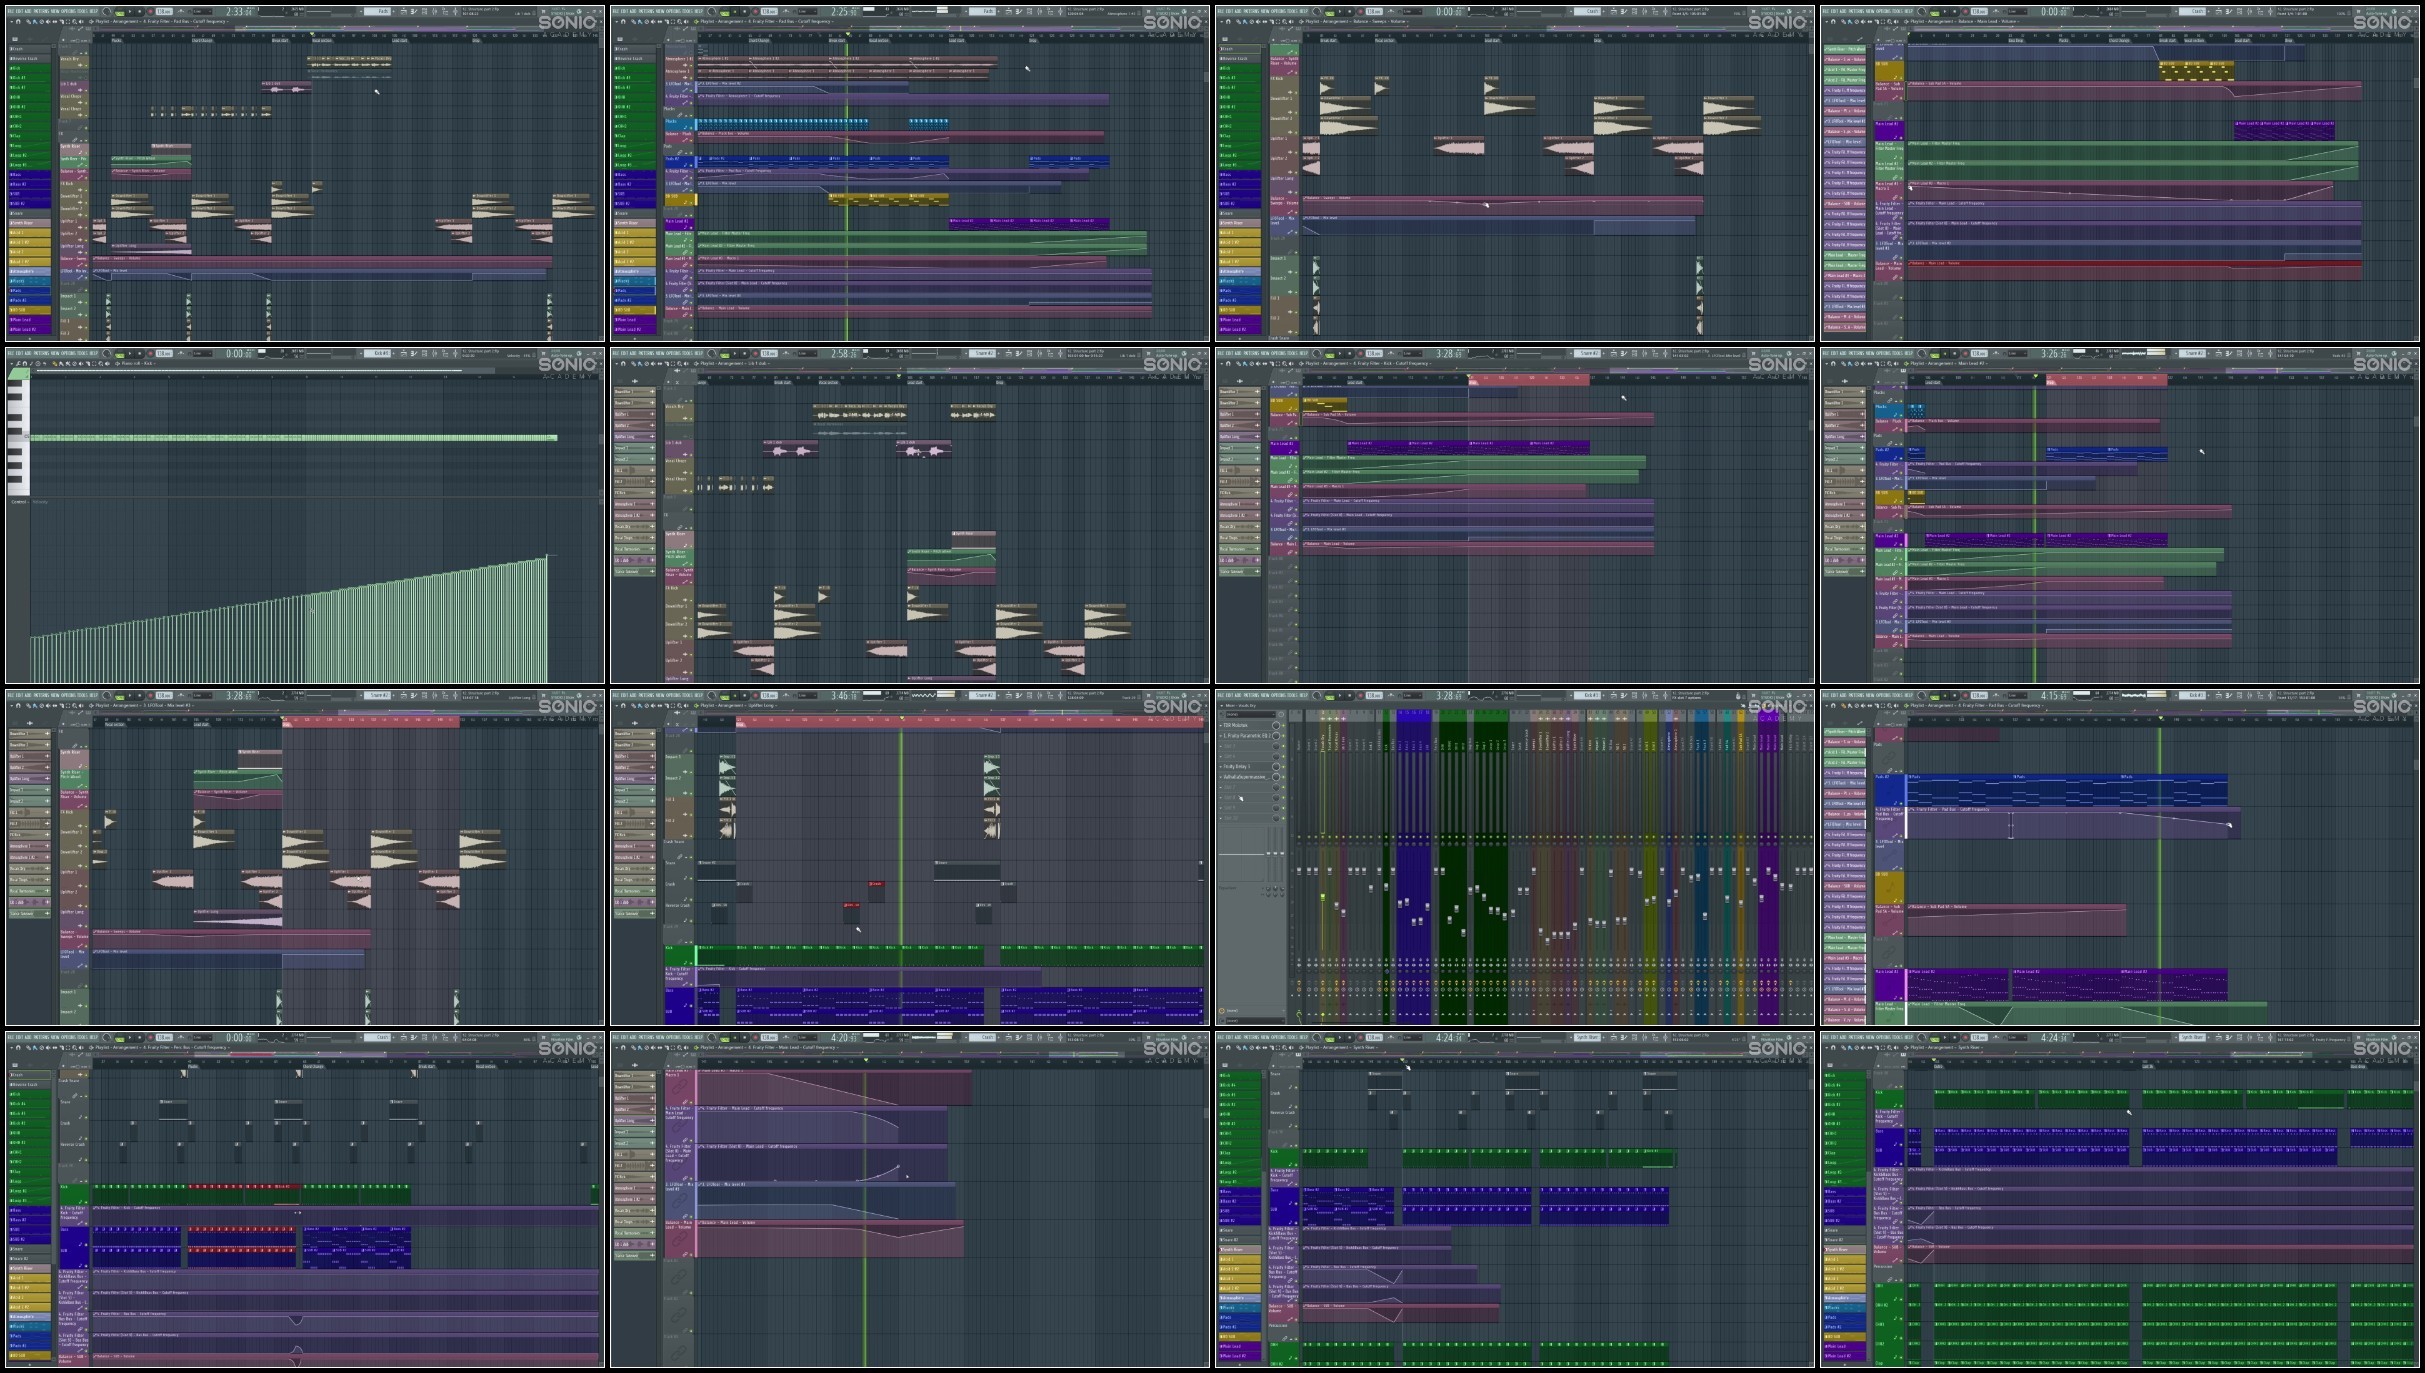
Task: Select yellow SB SUB clip in 2:25 thumbnail
Action: (889, 199)
